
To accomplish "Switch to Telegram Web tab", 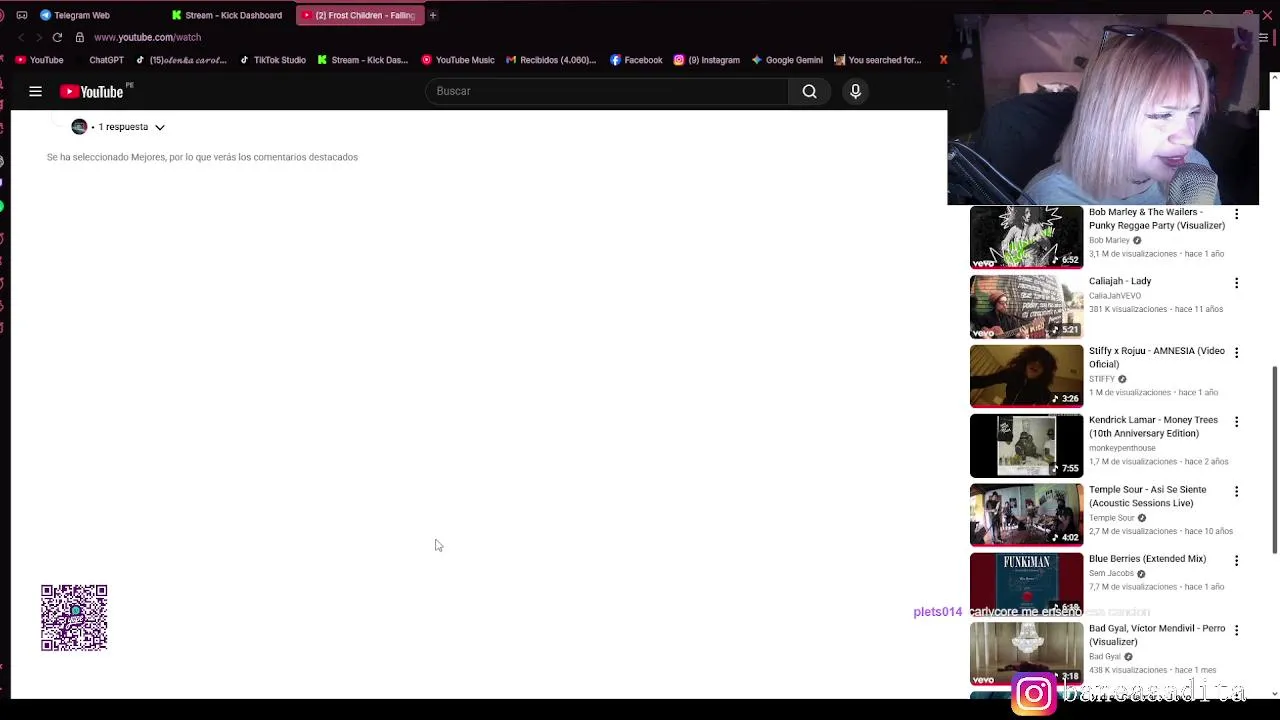I will tap(75, 15).
